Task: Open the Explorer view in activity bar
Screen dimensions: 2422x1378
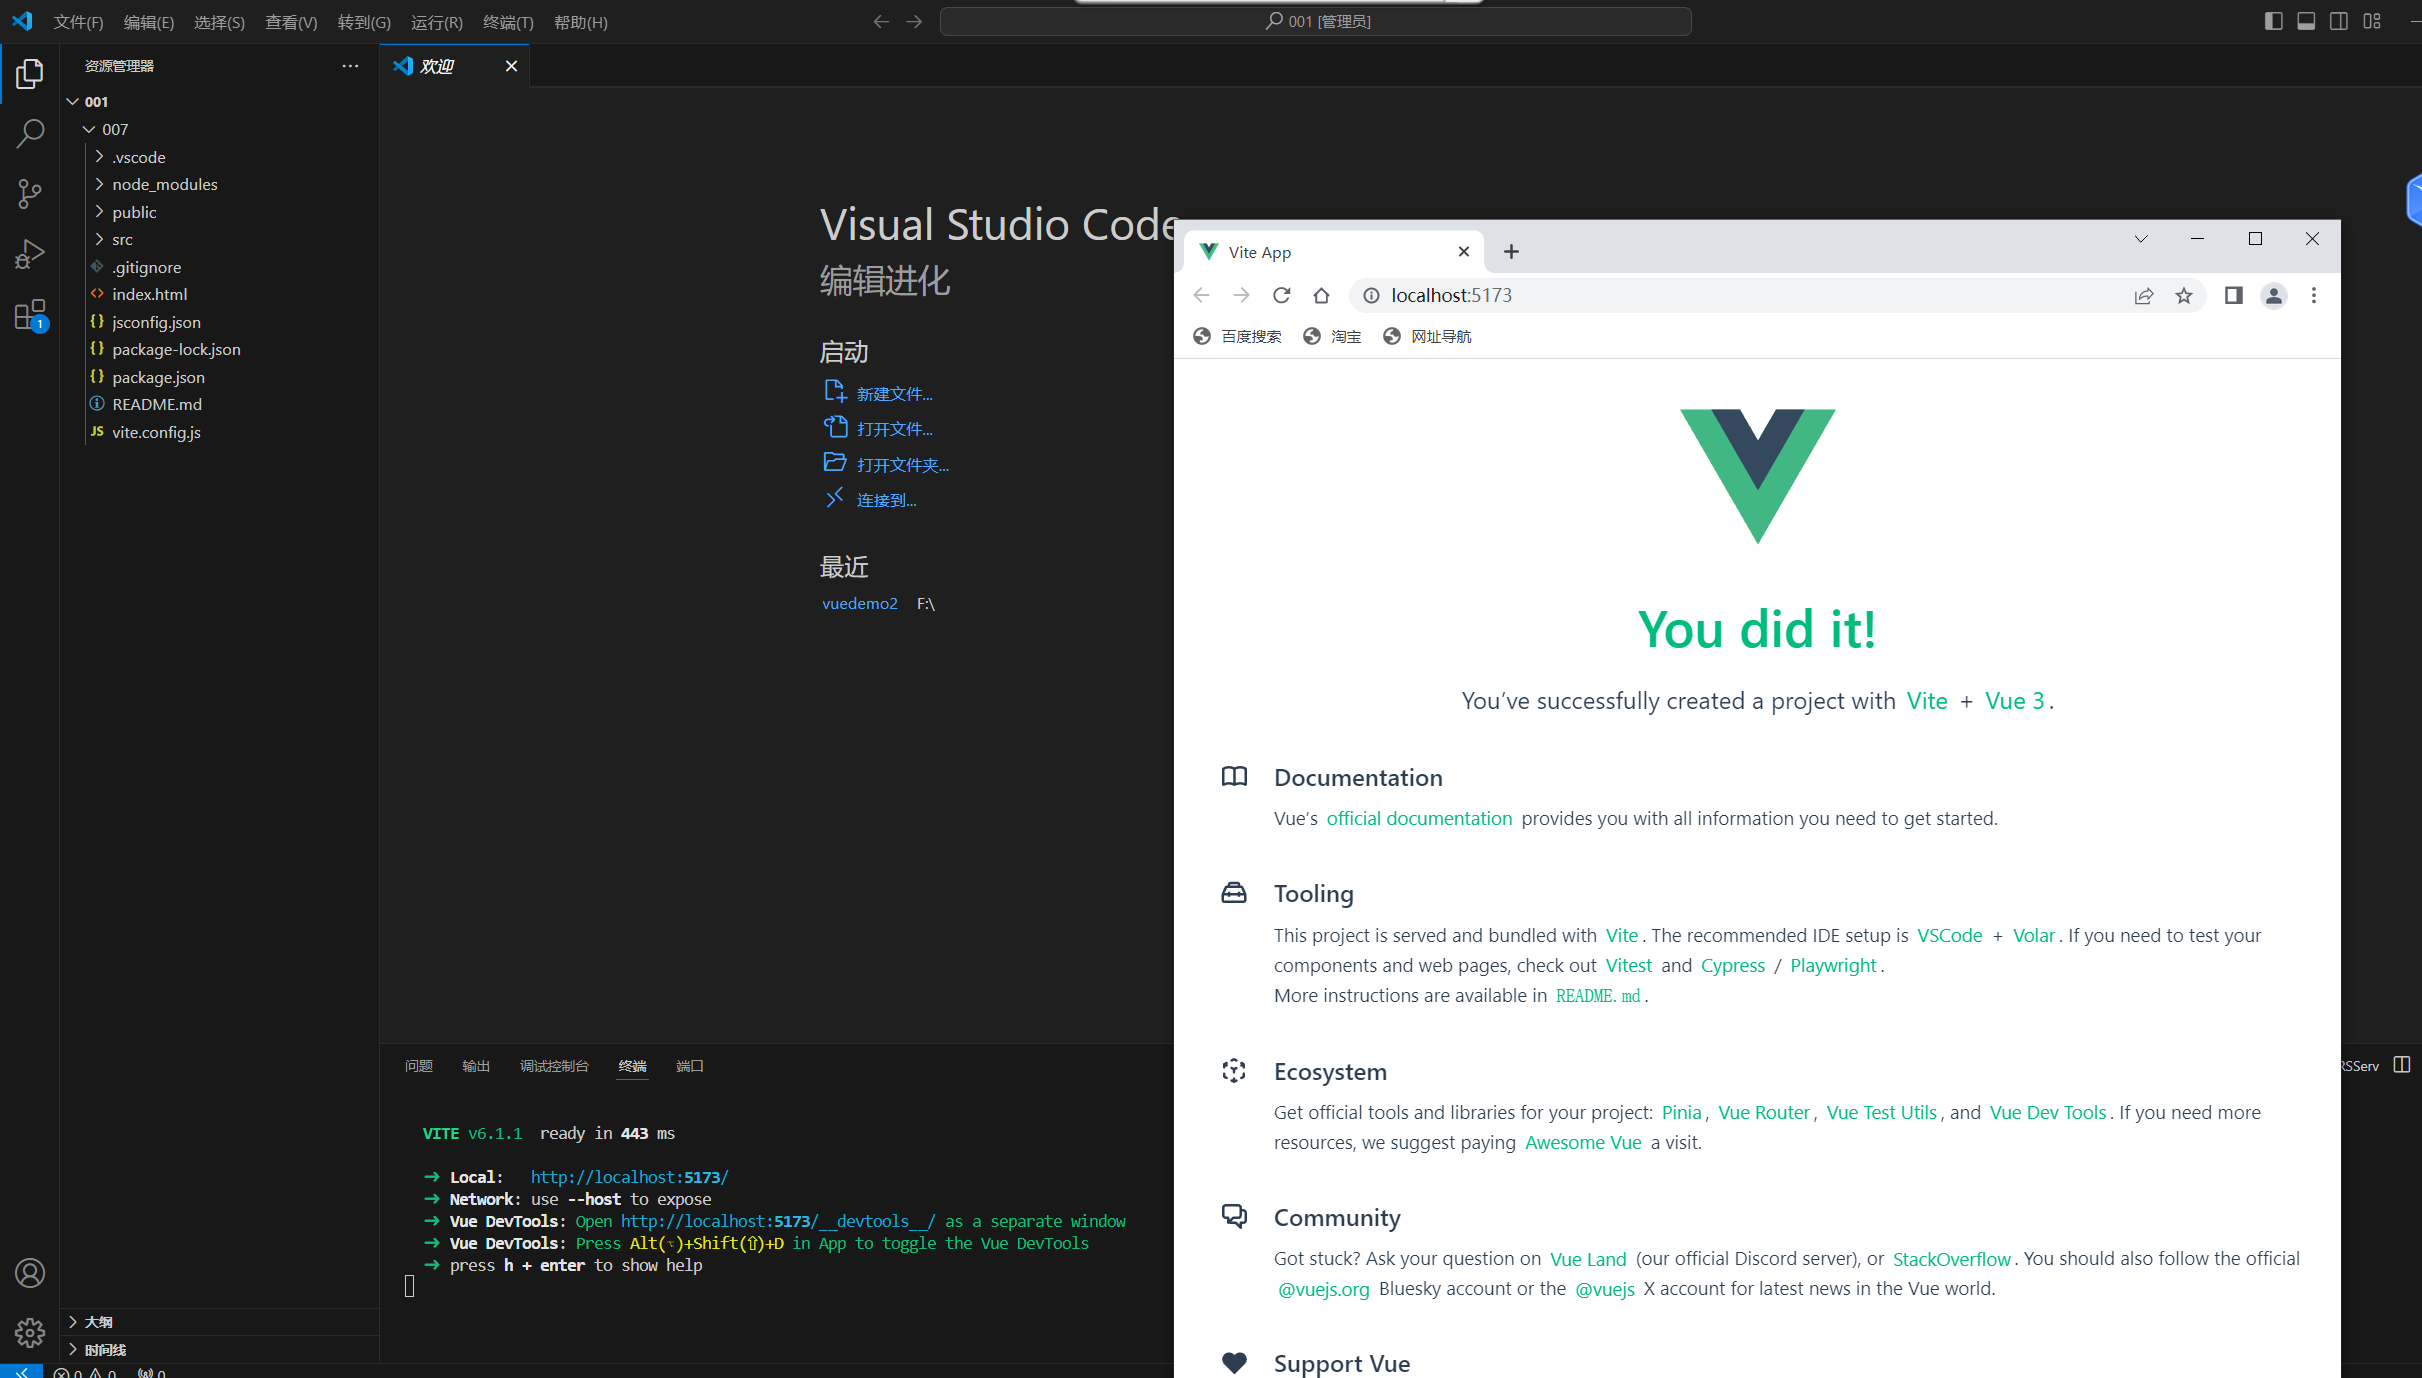Action: 30,73
